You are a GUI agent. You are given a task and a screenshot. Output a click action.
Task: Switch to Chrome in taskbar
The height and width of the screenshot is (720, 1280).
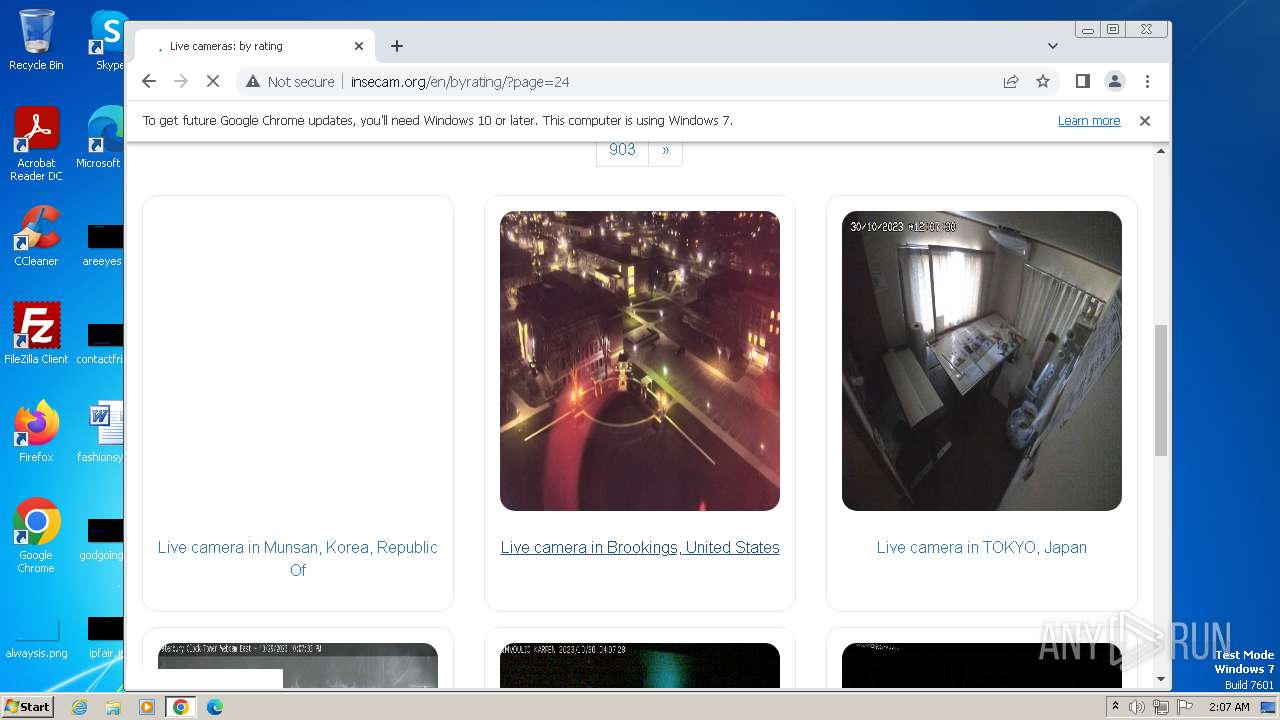(181, 707)
